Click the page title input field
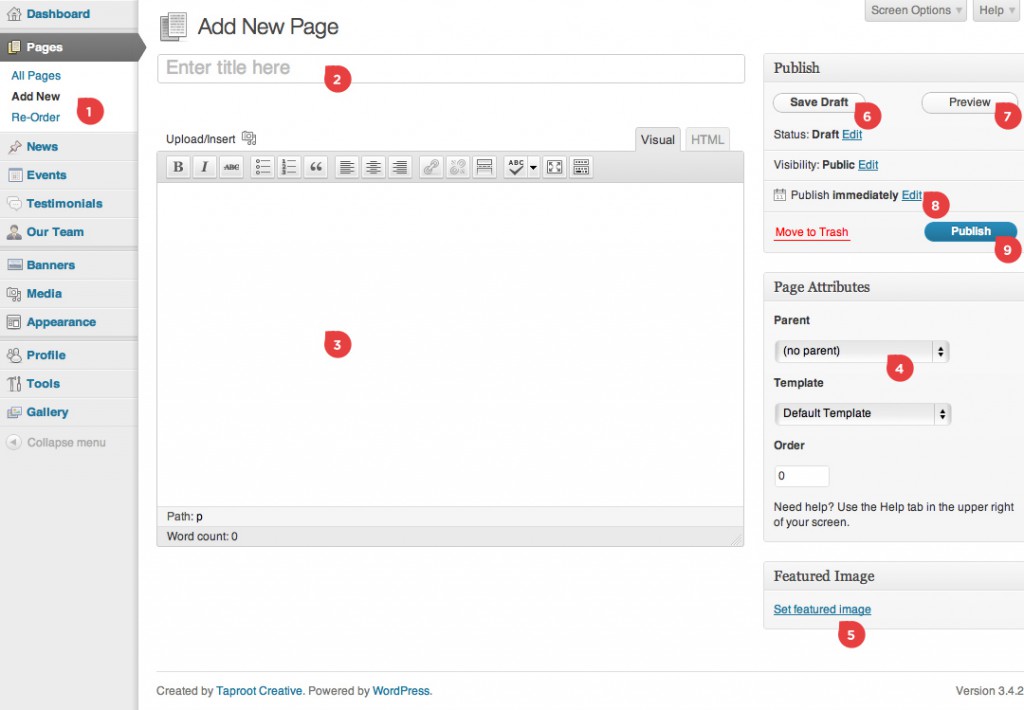This screenshot has width=1024, height=710. 450,68
